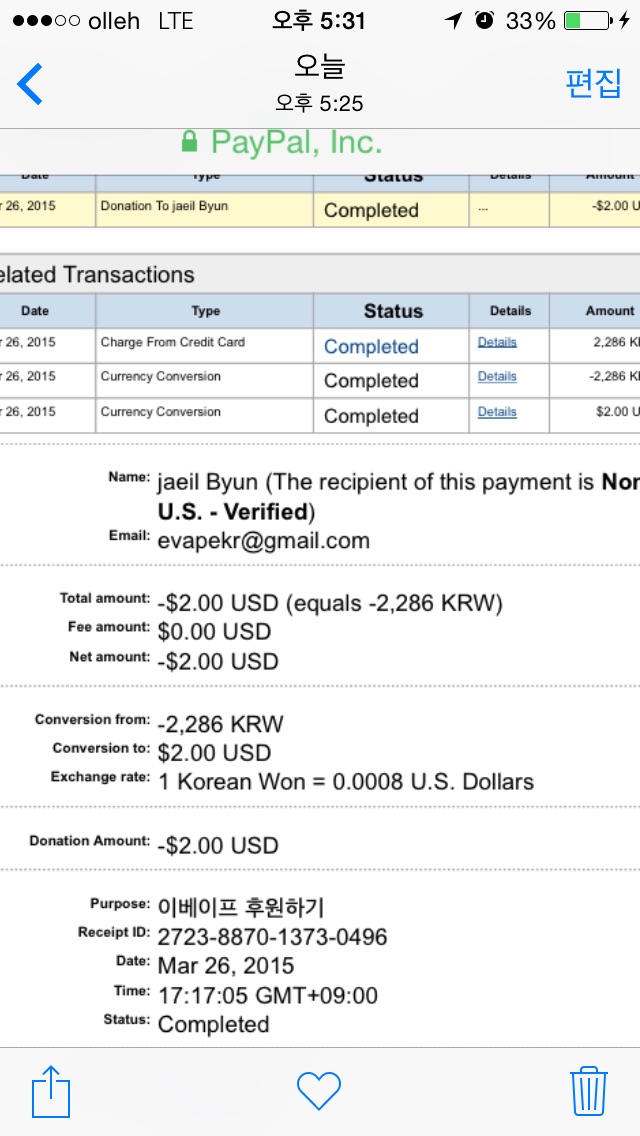Tap the evapekr@gmail.com email address
Screen dimensions: 640x1136
pos(263,541)
